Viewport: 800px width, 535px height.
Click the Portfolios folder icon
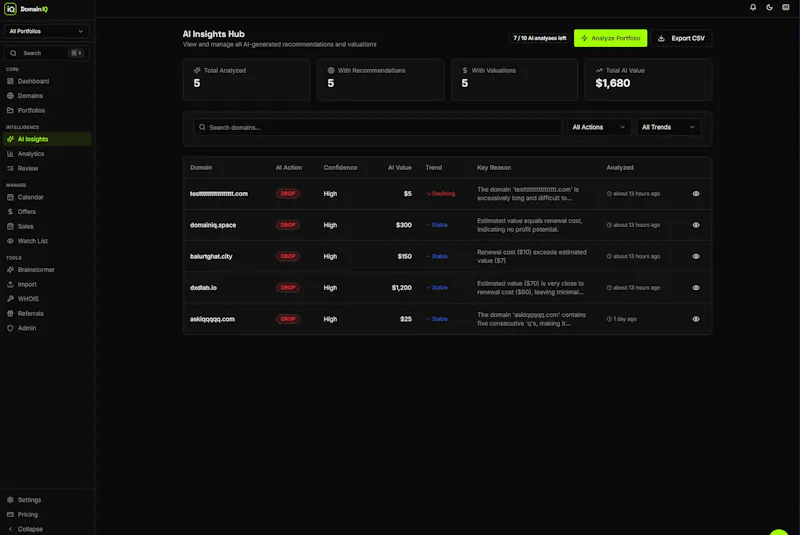[10, 110]
